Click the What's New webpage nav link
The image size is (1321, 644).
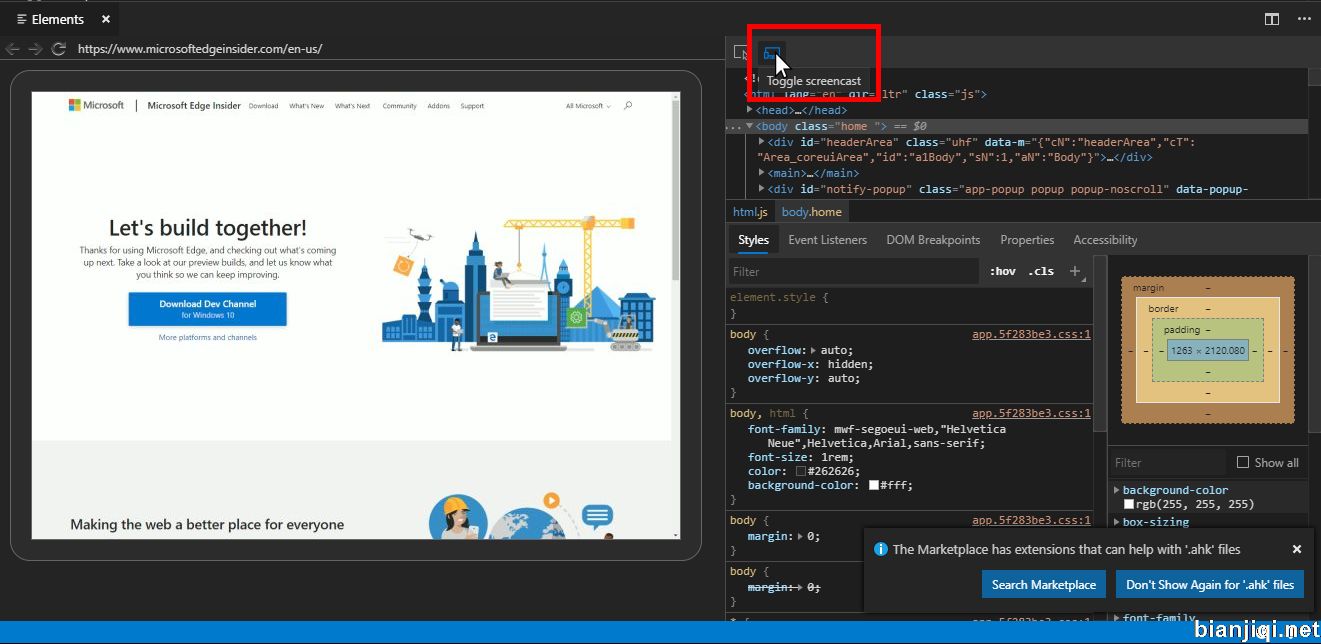pos(307,106)
